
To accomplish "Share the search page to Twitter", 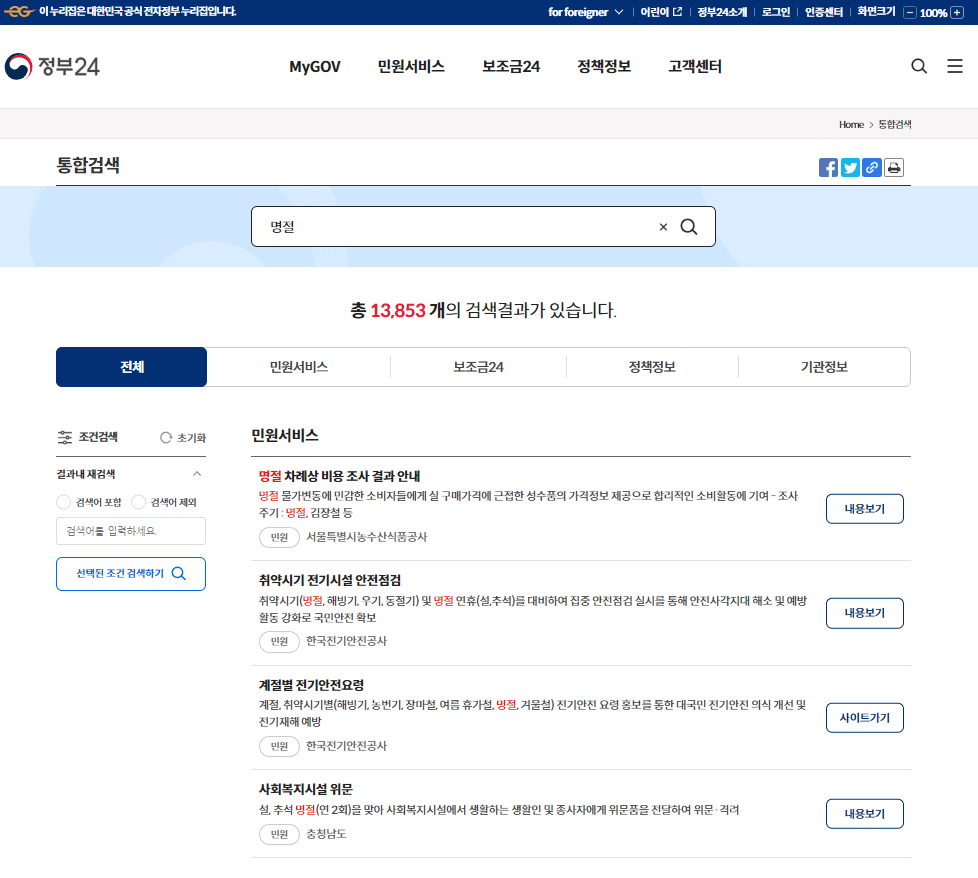I will [850, 167].
